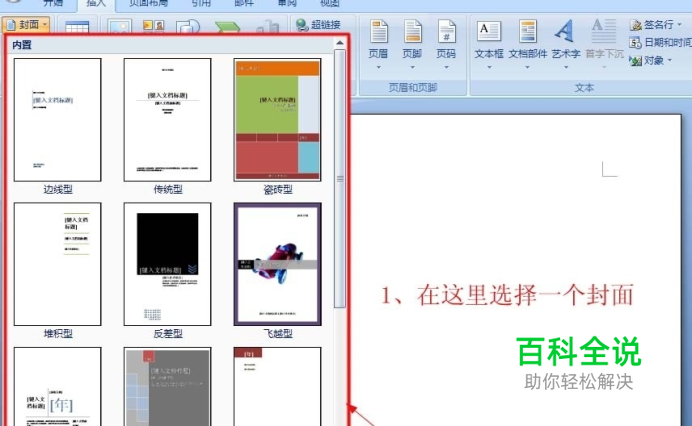Viewport: 692px width, 426px height.
Task: Switch to the 视图 ribbon tab
Action: (330, 4)
